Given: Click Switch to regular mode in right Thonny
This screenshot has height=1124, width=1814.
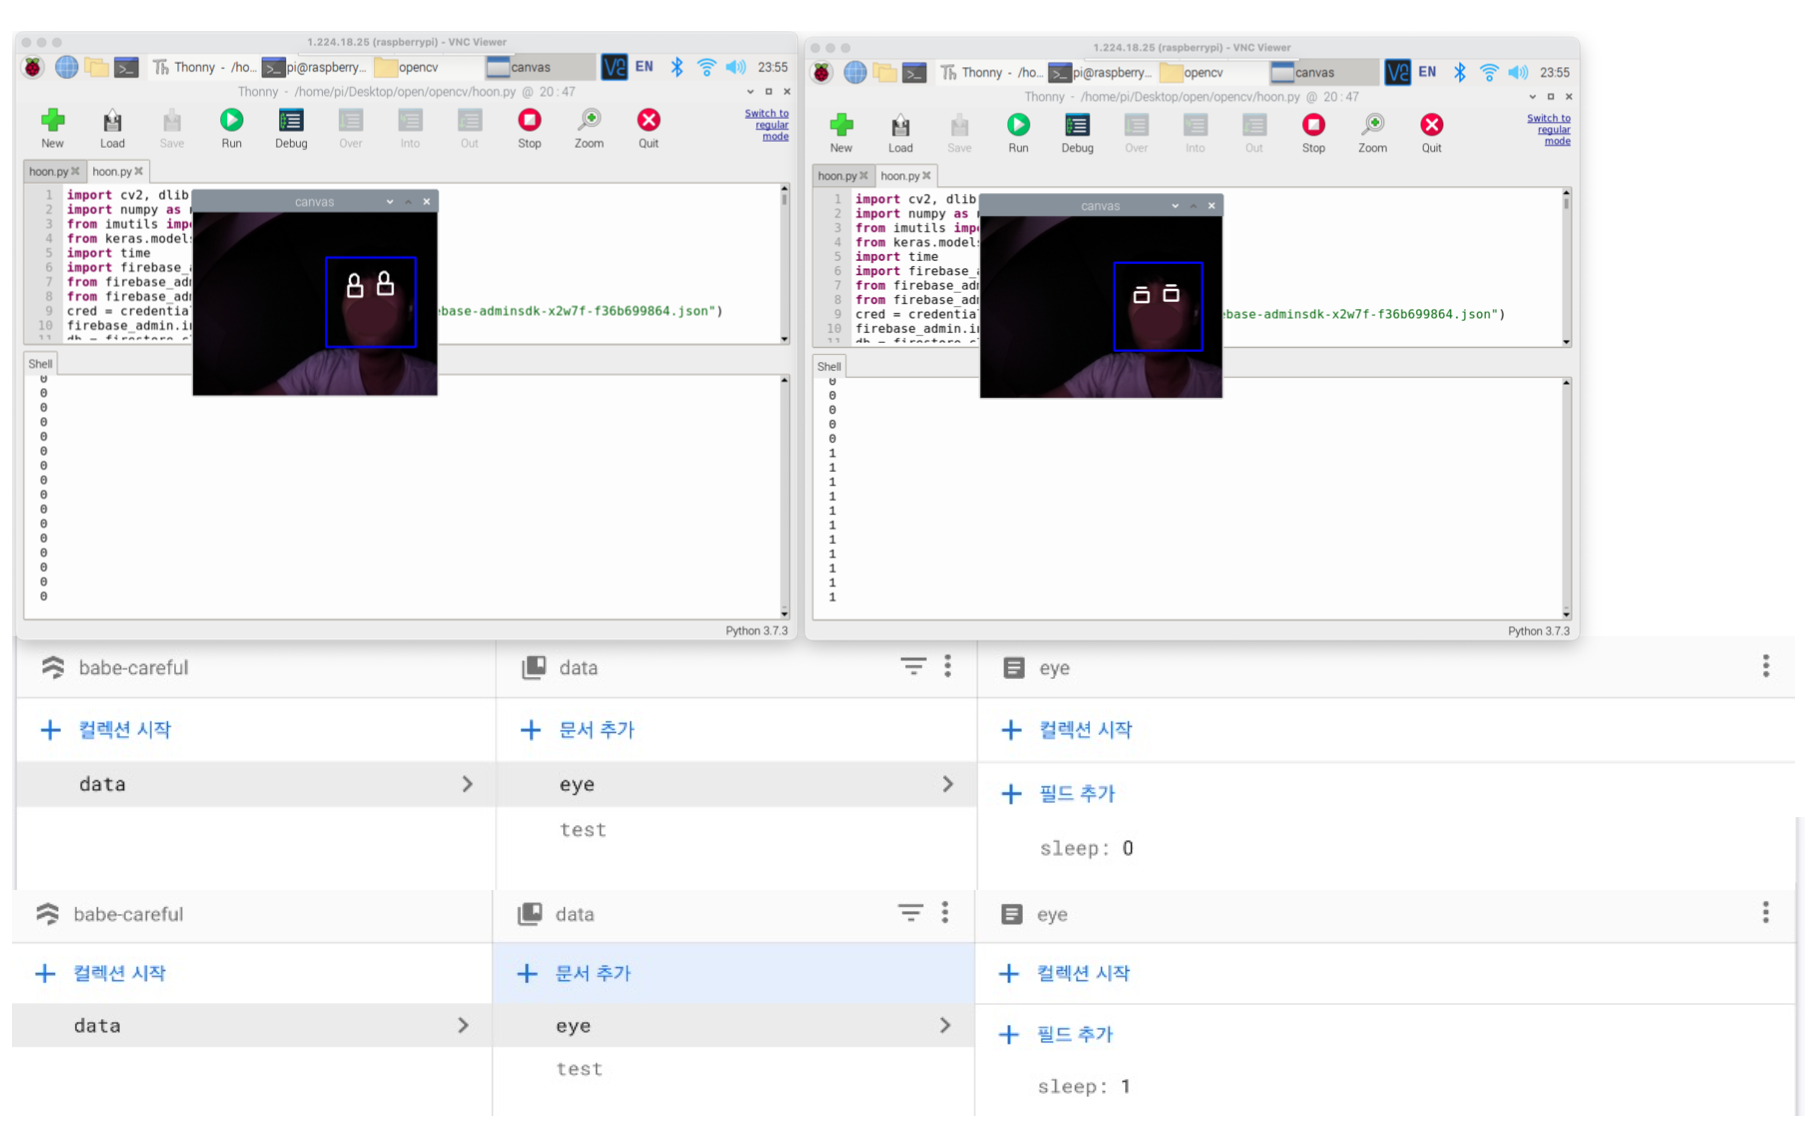Looking at the screenshot, I should (x=1549, y=130).
